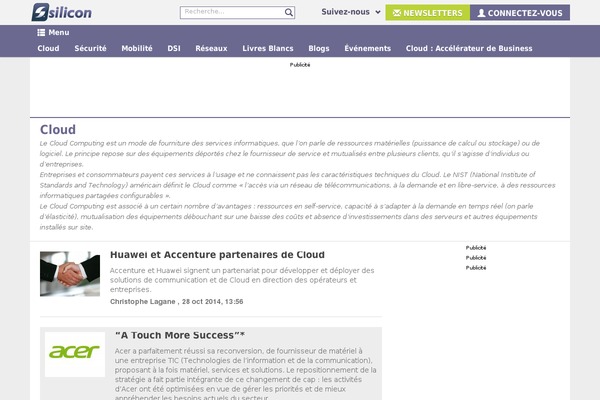Screen dimensions: 600x400
Task: Go to the Mobilité section
Action: [x=137, y=48]
